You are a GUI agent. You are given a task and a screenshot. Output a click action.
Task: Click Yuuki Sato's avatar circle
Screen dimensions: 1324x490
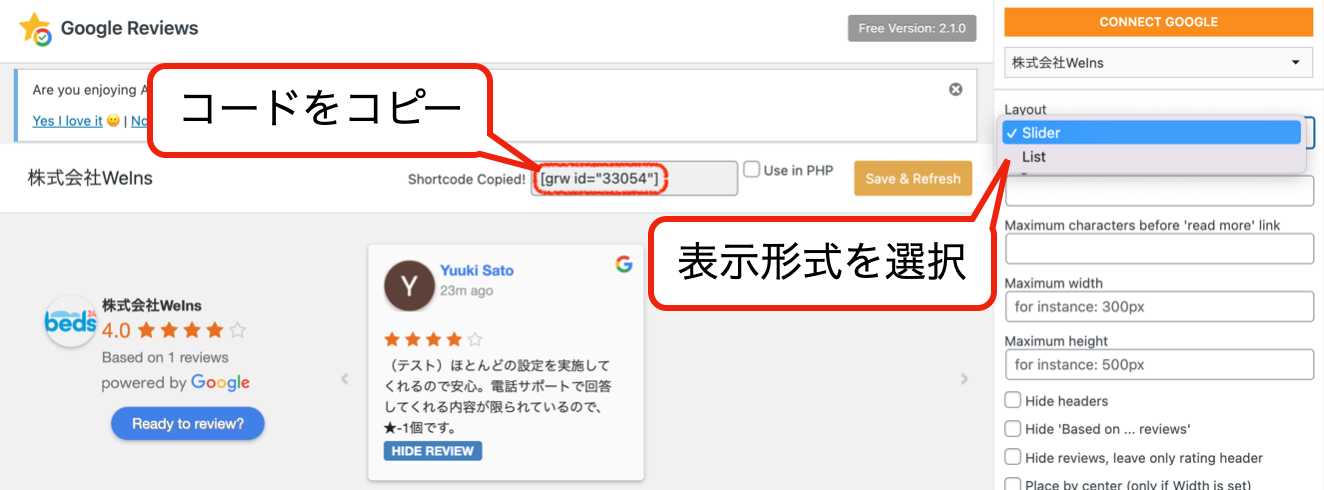click(x=409, y=286)
